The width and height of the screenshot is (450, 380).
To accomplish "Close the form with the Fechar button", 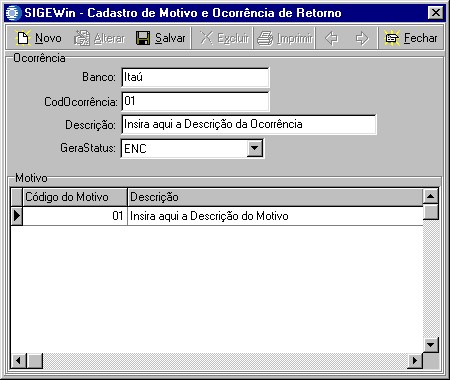I will [411, 38].
